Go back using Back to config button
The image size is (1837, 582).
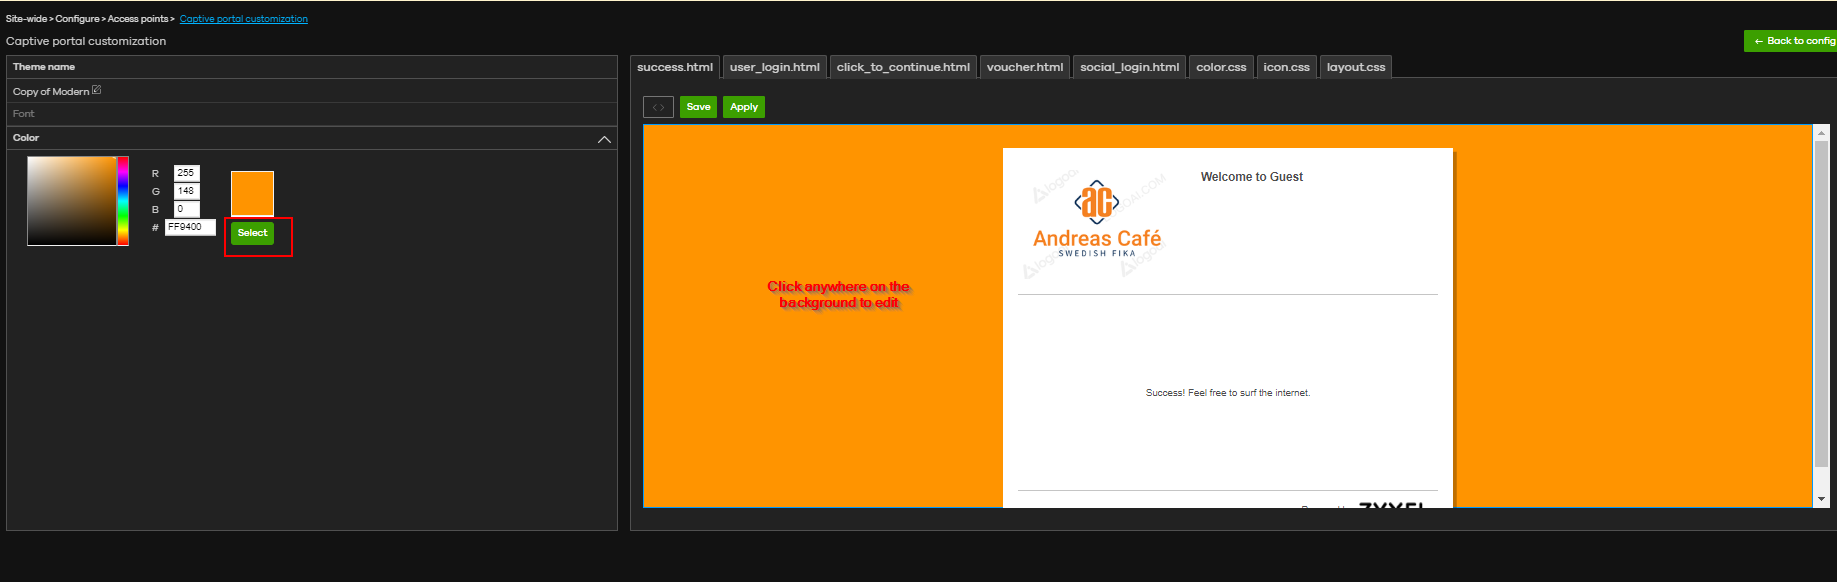[x=1794, y=41]
